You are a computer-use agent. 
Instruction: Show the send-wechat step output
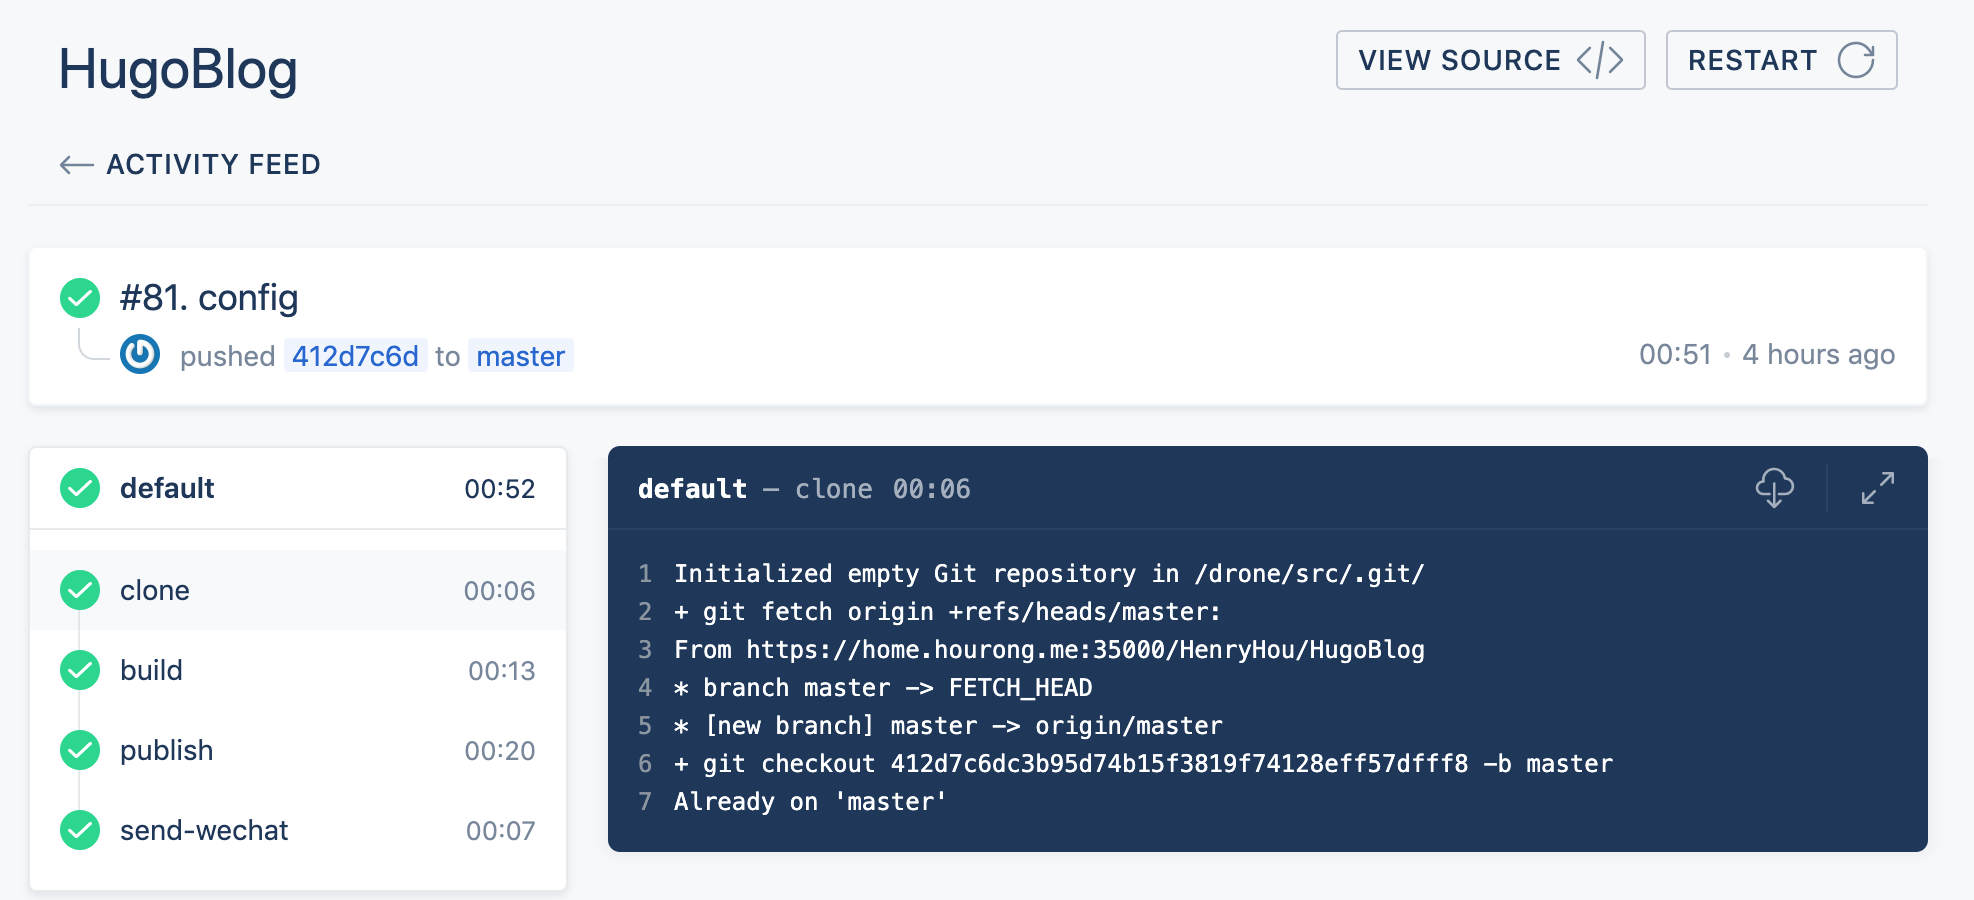(x=298, y=830)
